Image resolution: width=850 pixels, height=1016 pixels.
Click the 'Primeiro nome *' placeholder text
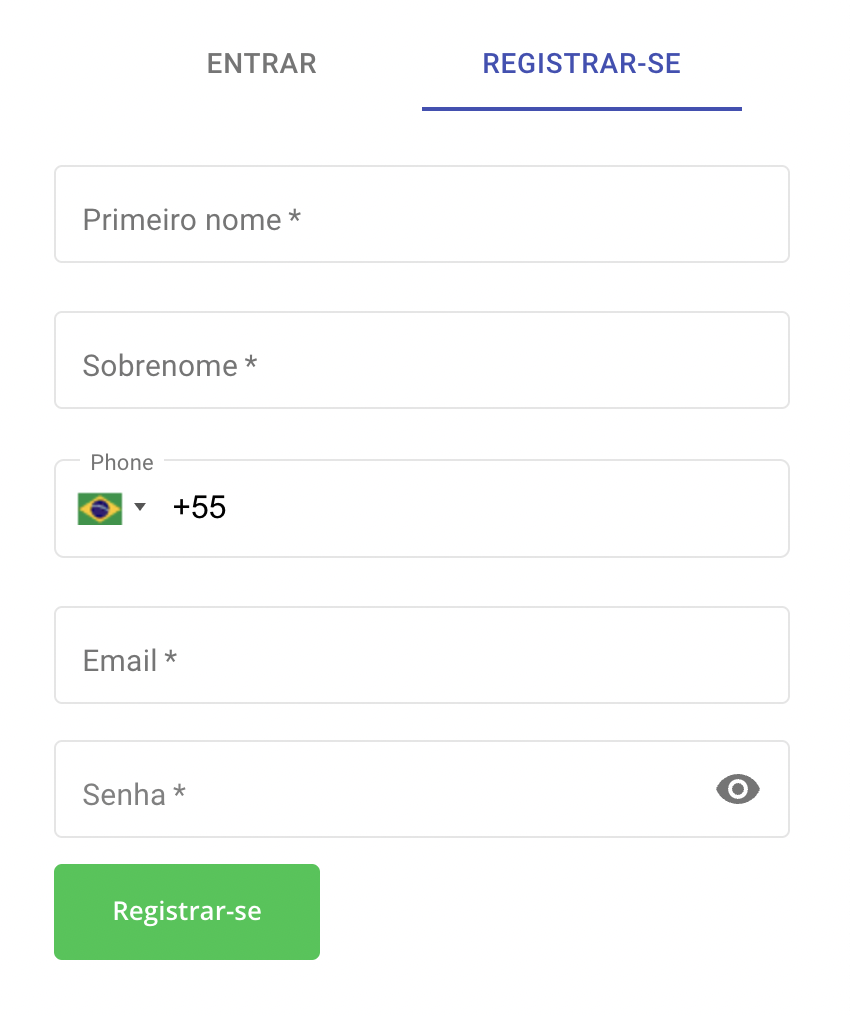191,219
